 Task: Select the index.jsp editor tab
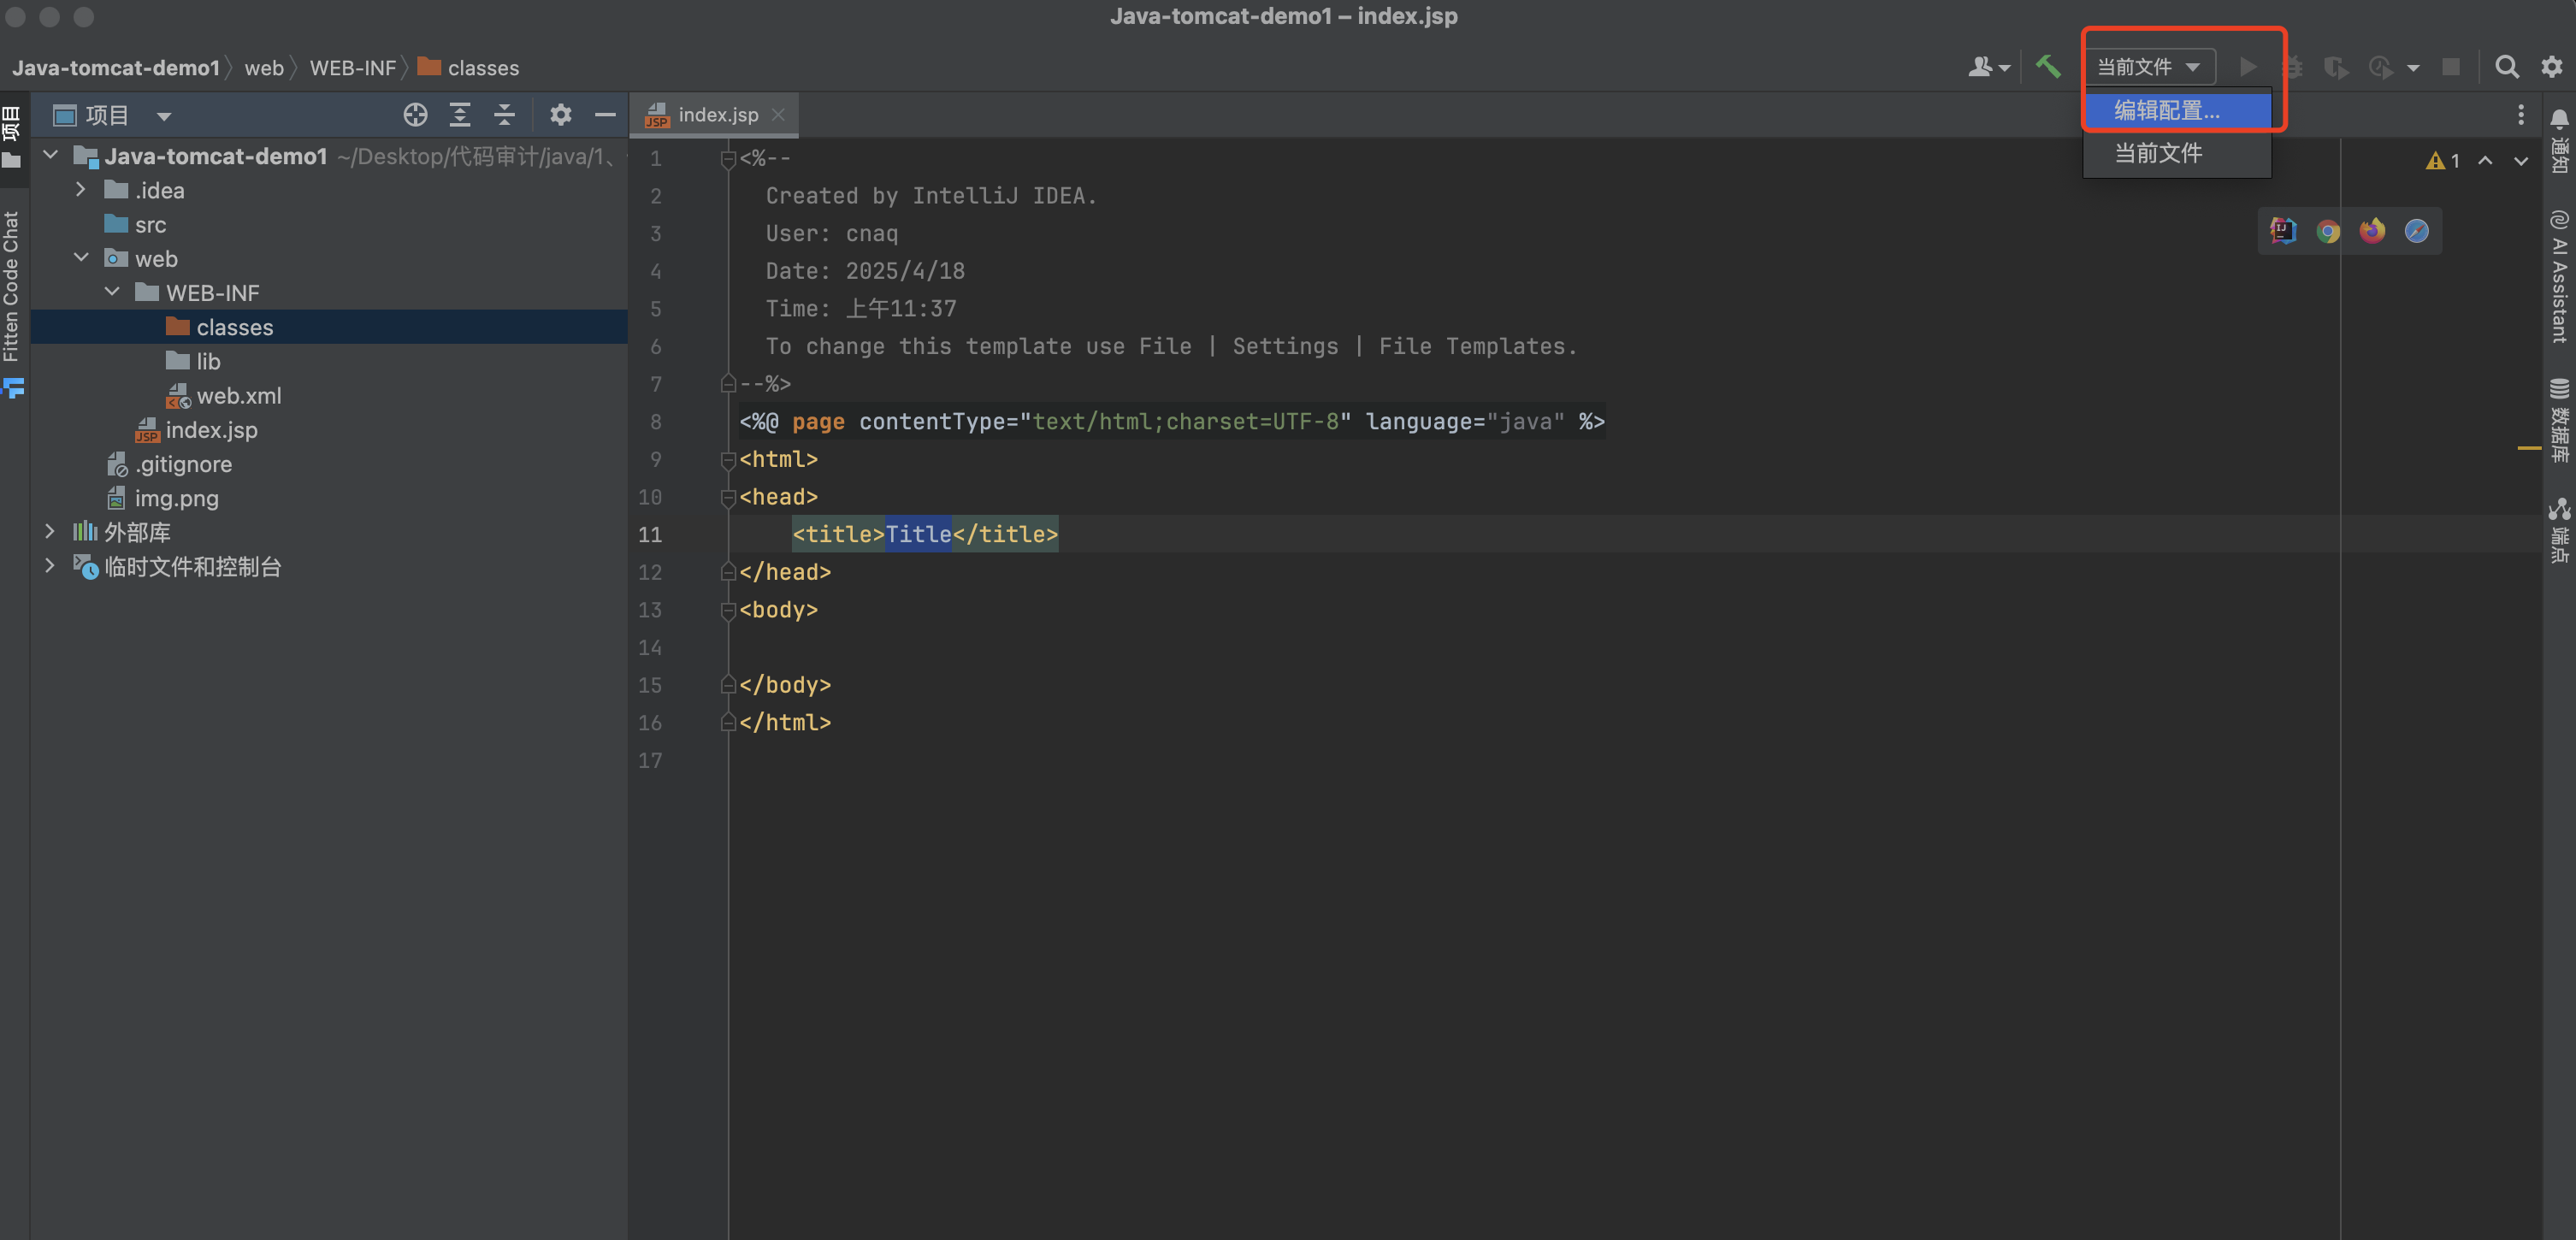(x=717, y=115)
